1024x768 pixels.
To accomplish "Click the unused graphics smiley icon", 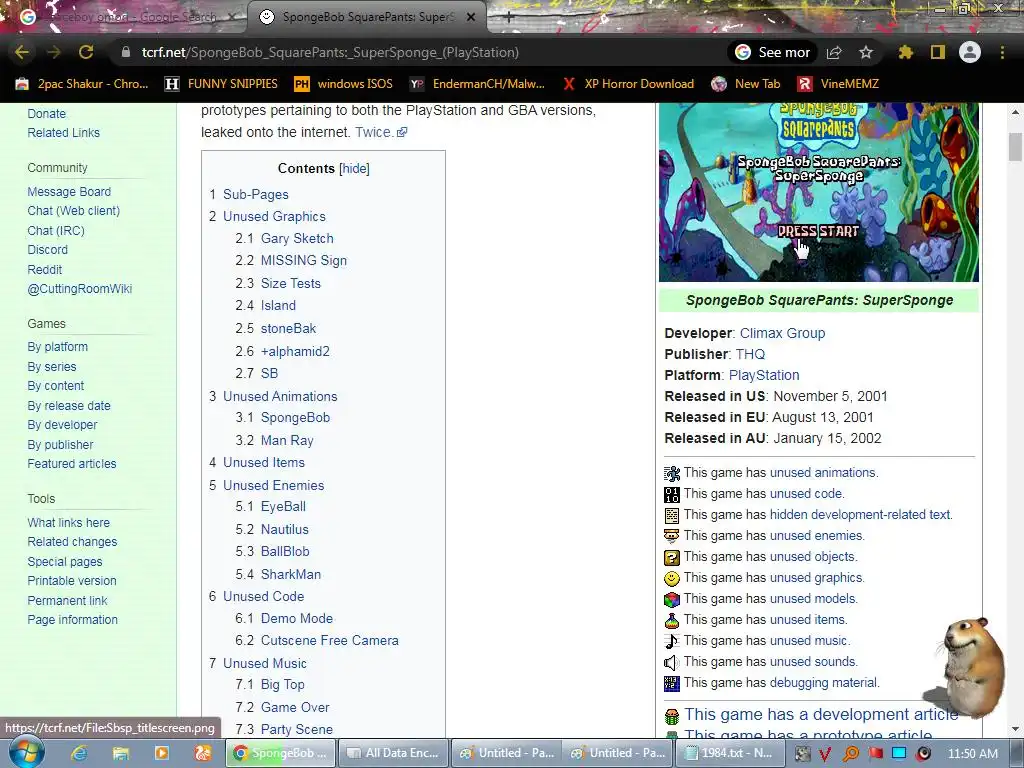I will tap(672, 578).
